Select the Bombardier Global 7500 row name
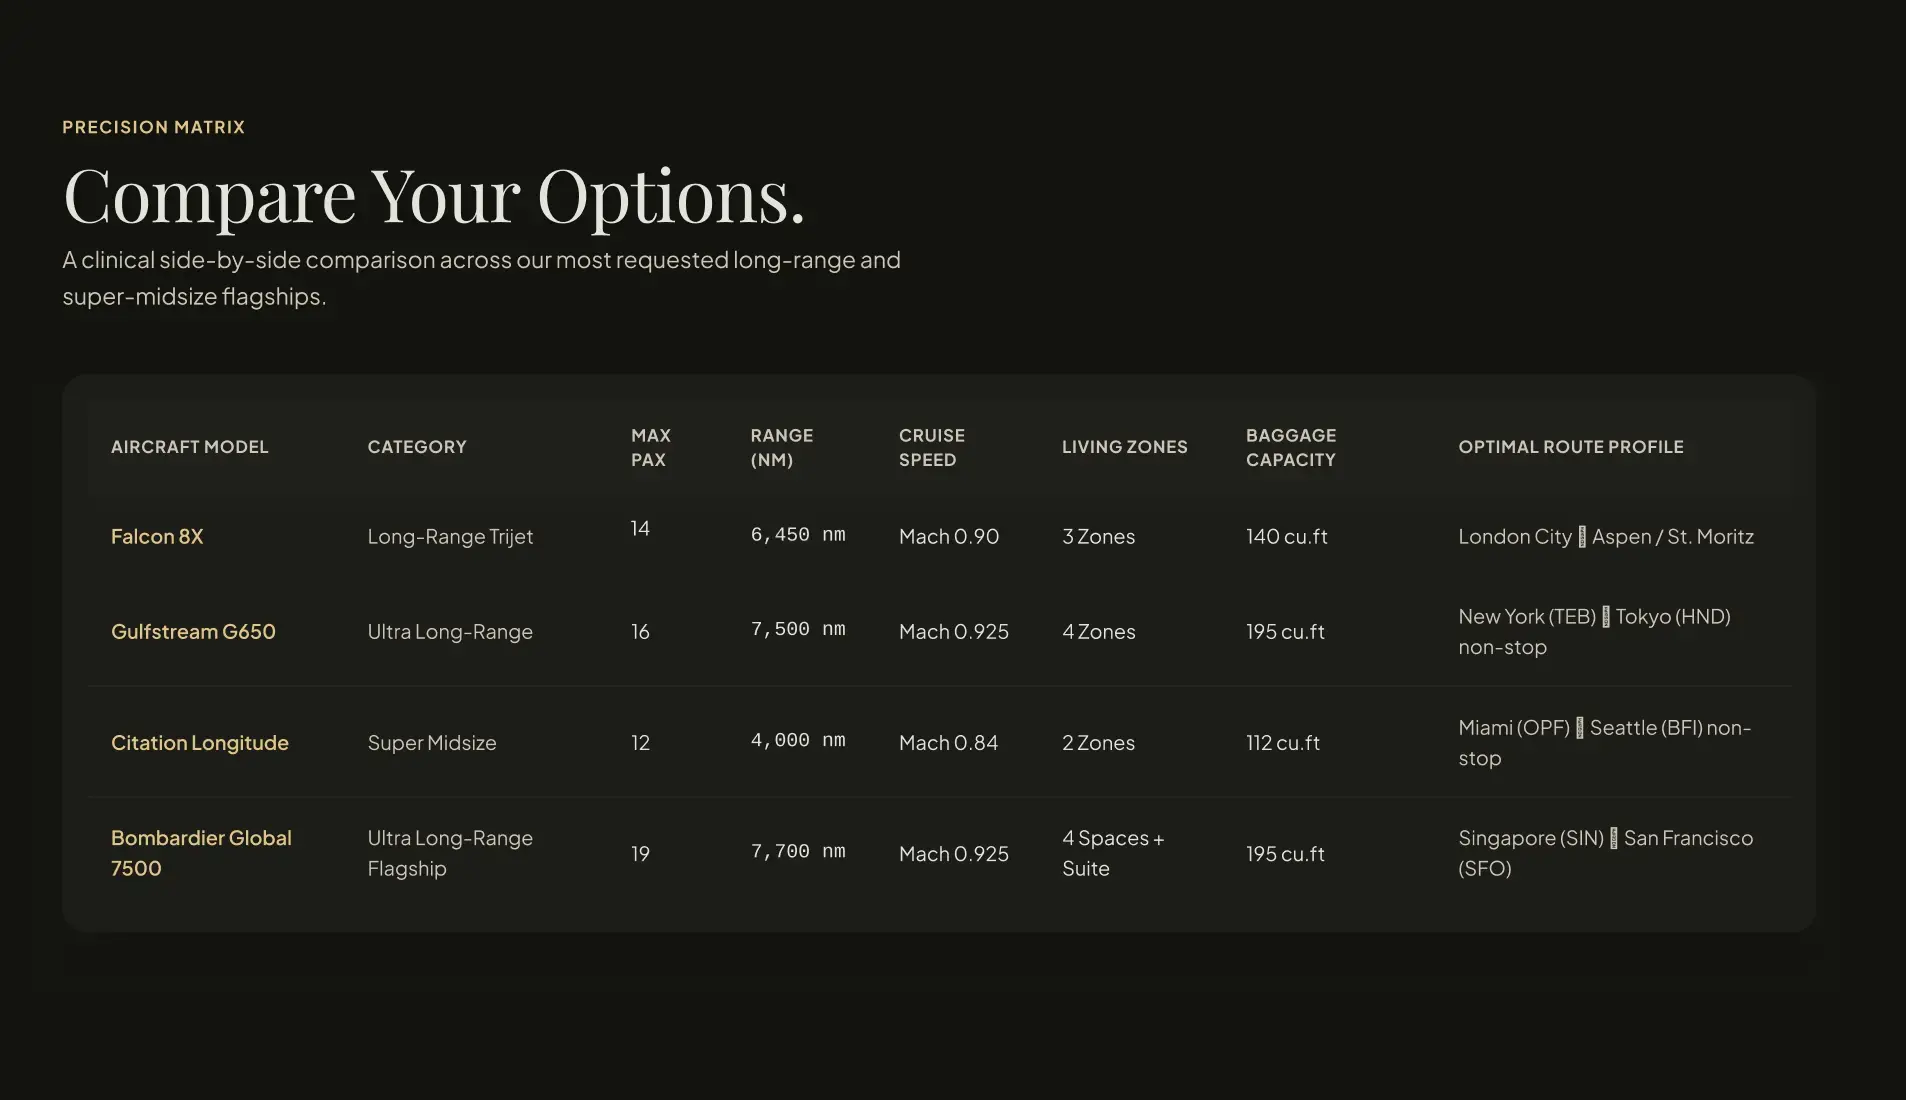This screenshot has height=1100, width=1906. pyautogui.click(x=201, y=853)
